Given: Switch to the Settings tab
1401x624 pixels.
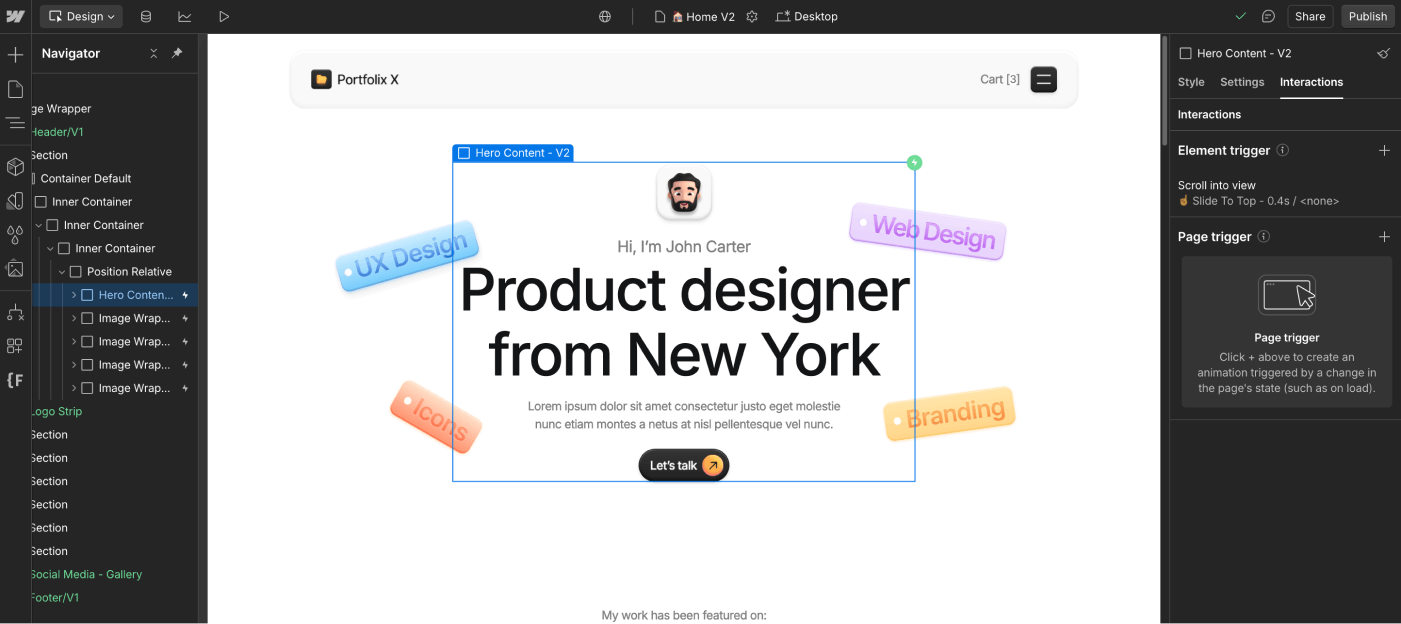Looking at the screenshot, I should pos(1241,82).
